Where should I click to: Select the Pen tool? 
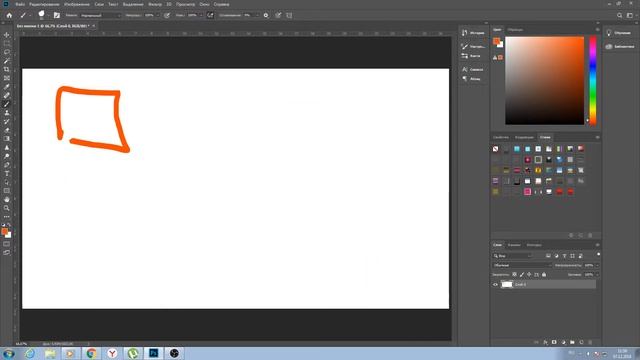pos(7,165)
